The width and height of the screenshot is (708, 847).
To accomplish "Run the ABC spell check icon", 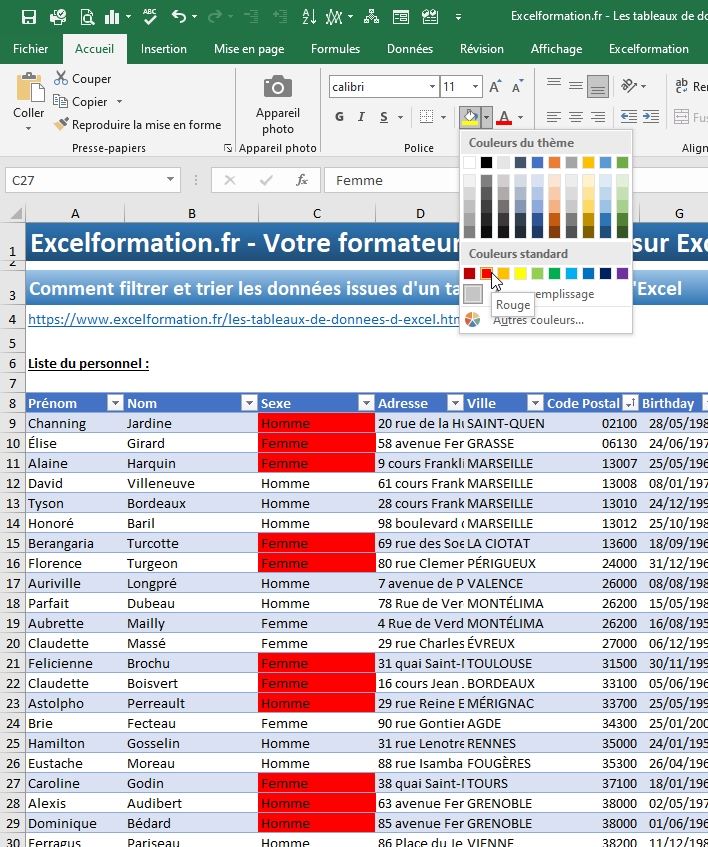I will [150, 17].
